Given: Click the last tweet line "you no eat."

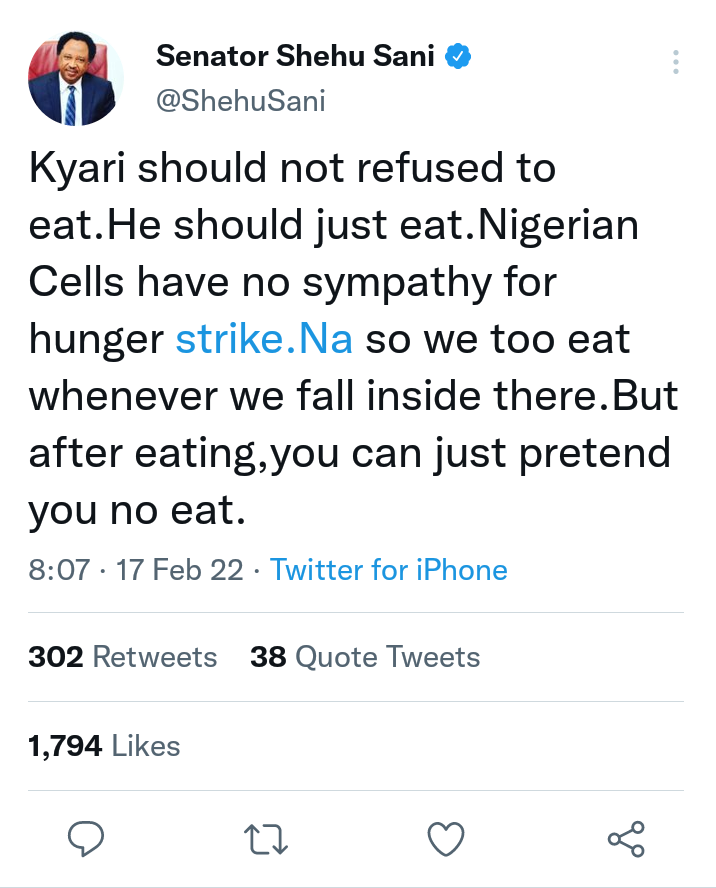Looking at the screenshot, I should click(136, 512).
